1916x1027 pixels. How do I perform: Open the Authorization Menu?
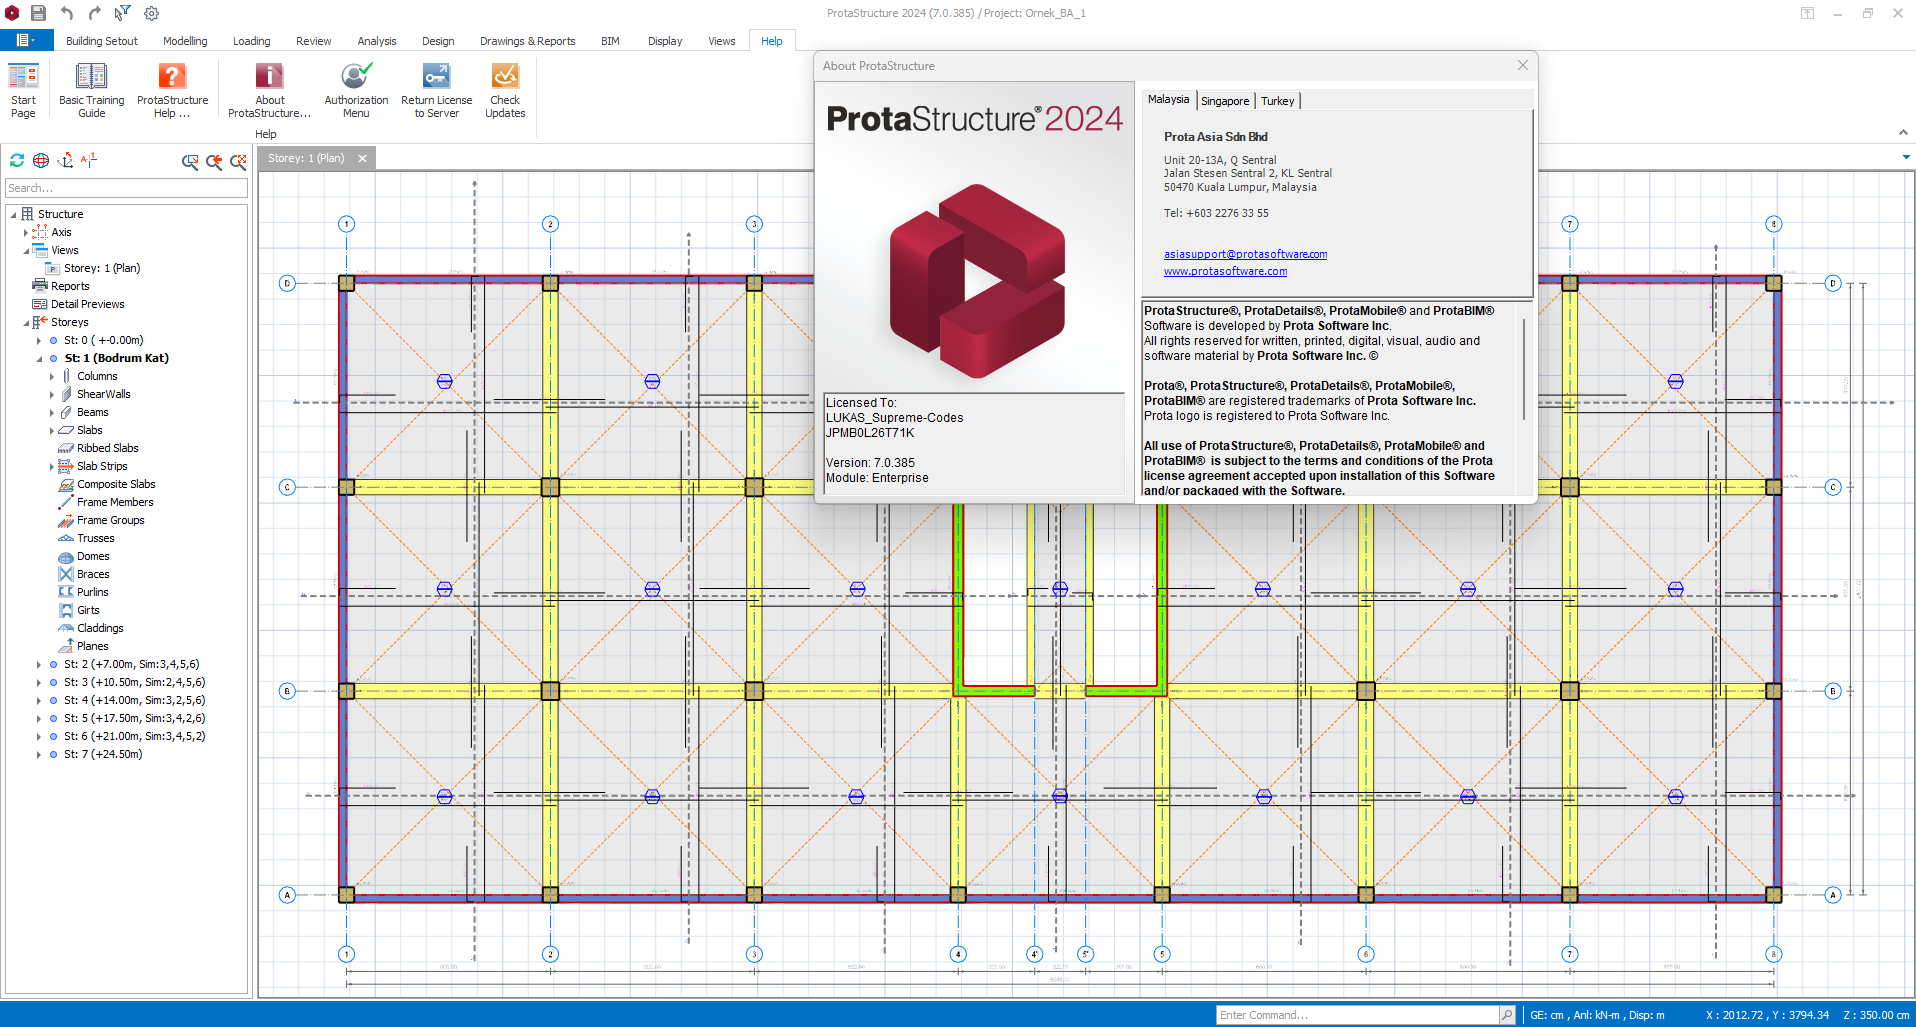(355, 88)
